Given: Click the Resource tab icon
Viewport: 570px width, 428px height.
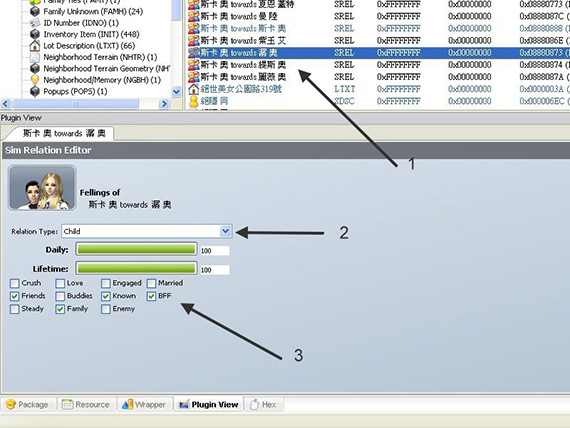Looking at the screenshot, I should [68, 404].
